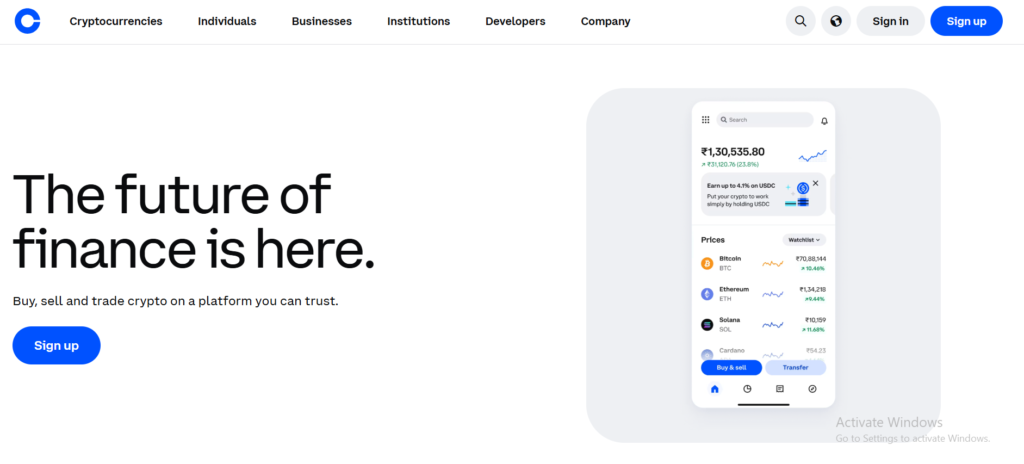Click the grid menu icon in phone mockup
This screenshot has width=1024, height=464.
point(705,120)
